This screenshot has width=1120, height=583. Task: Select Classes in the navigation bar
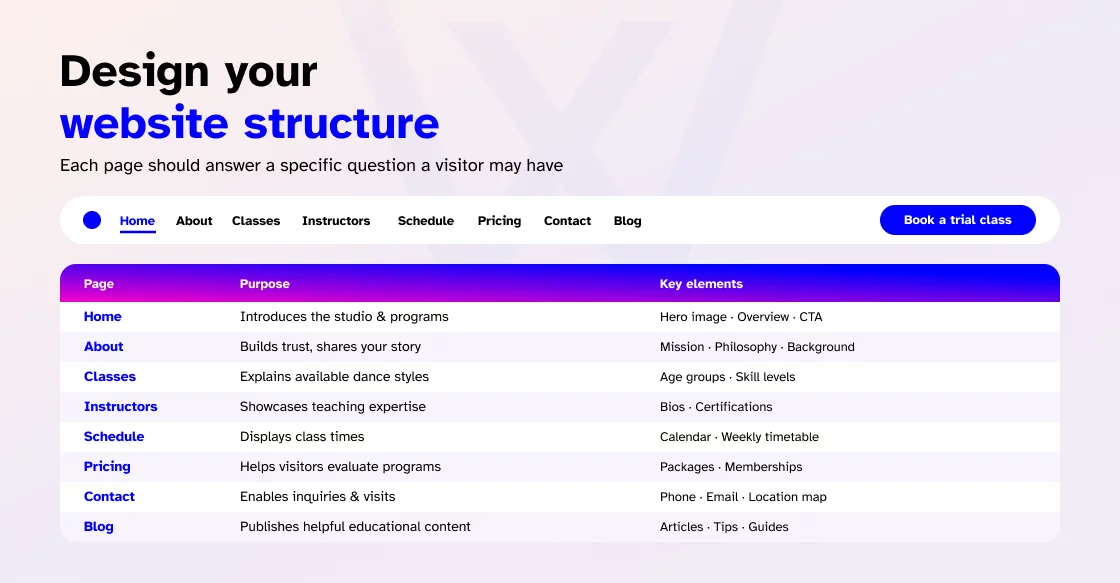click(256, 221)
